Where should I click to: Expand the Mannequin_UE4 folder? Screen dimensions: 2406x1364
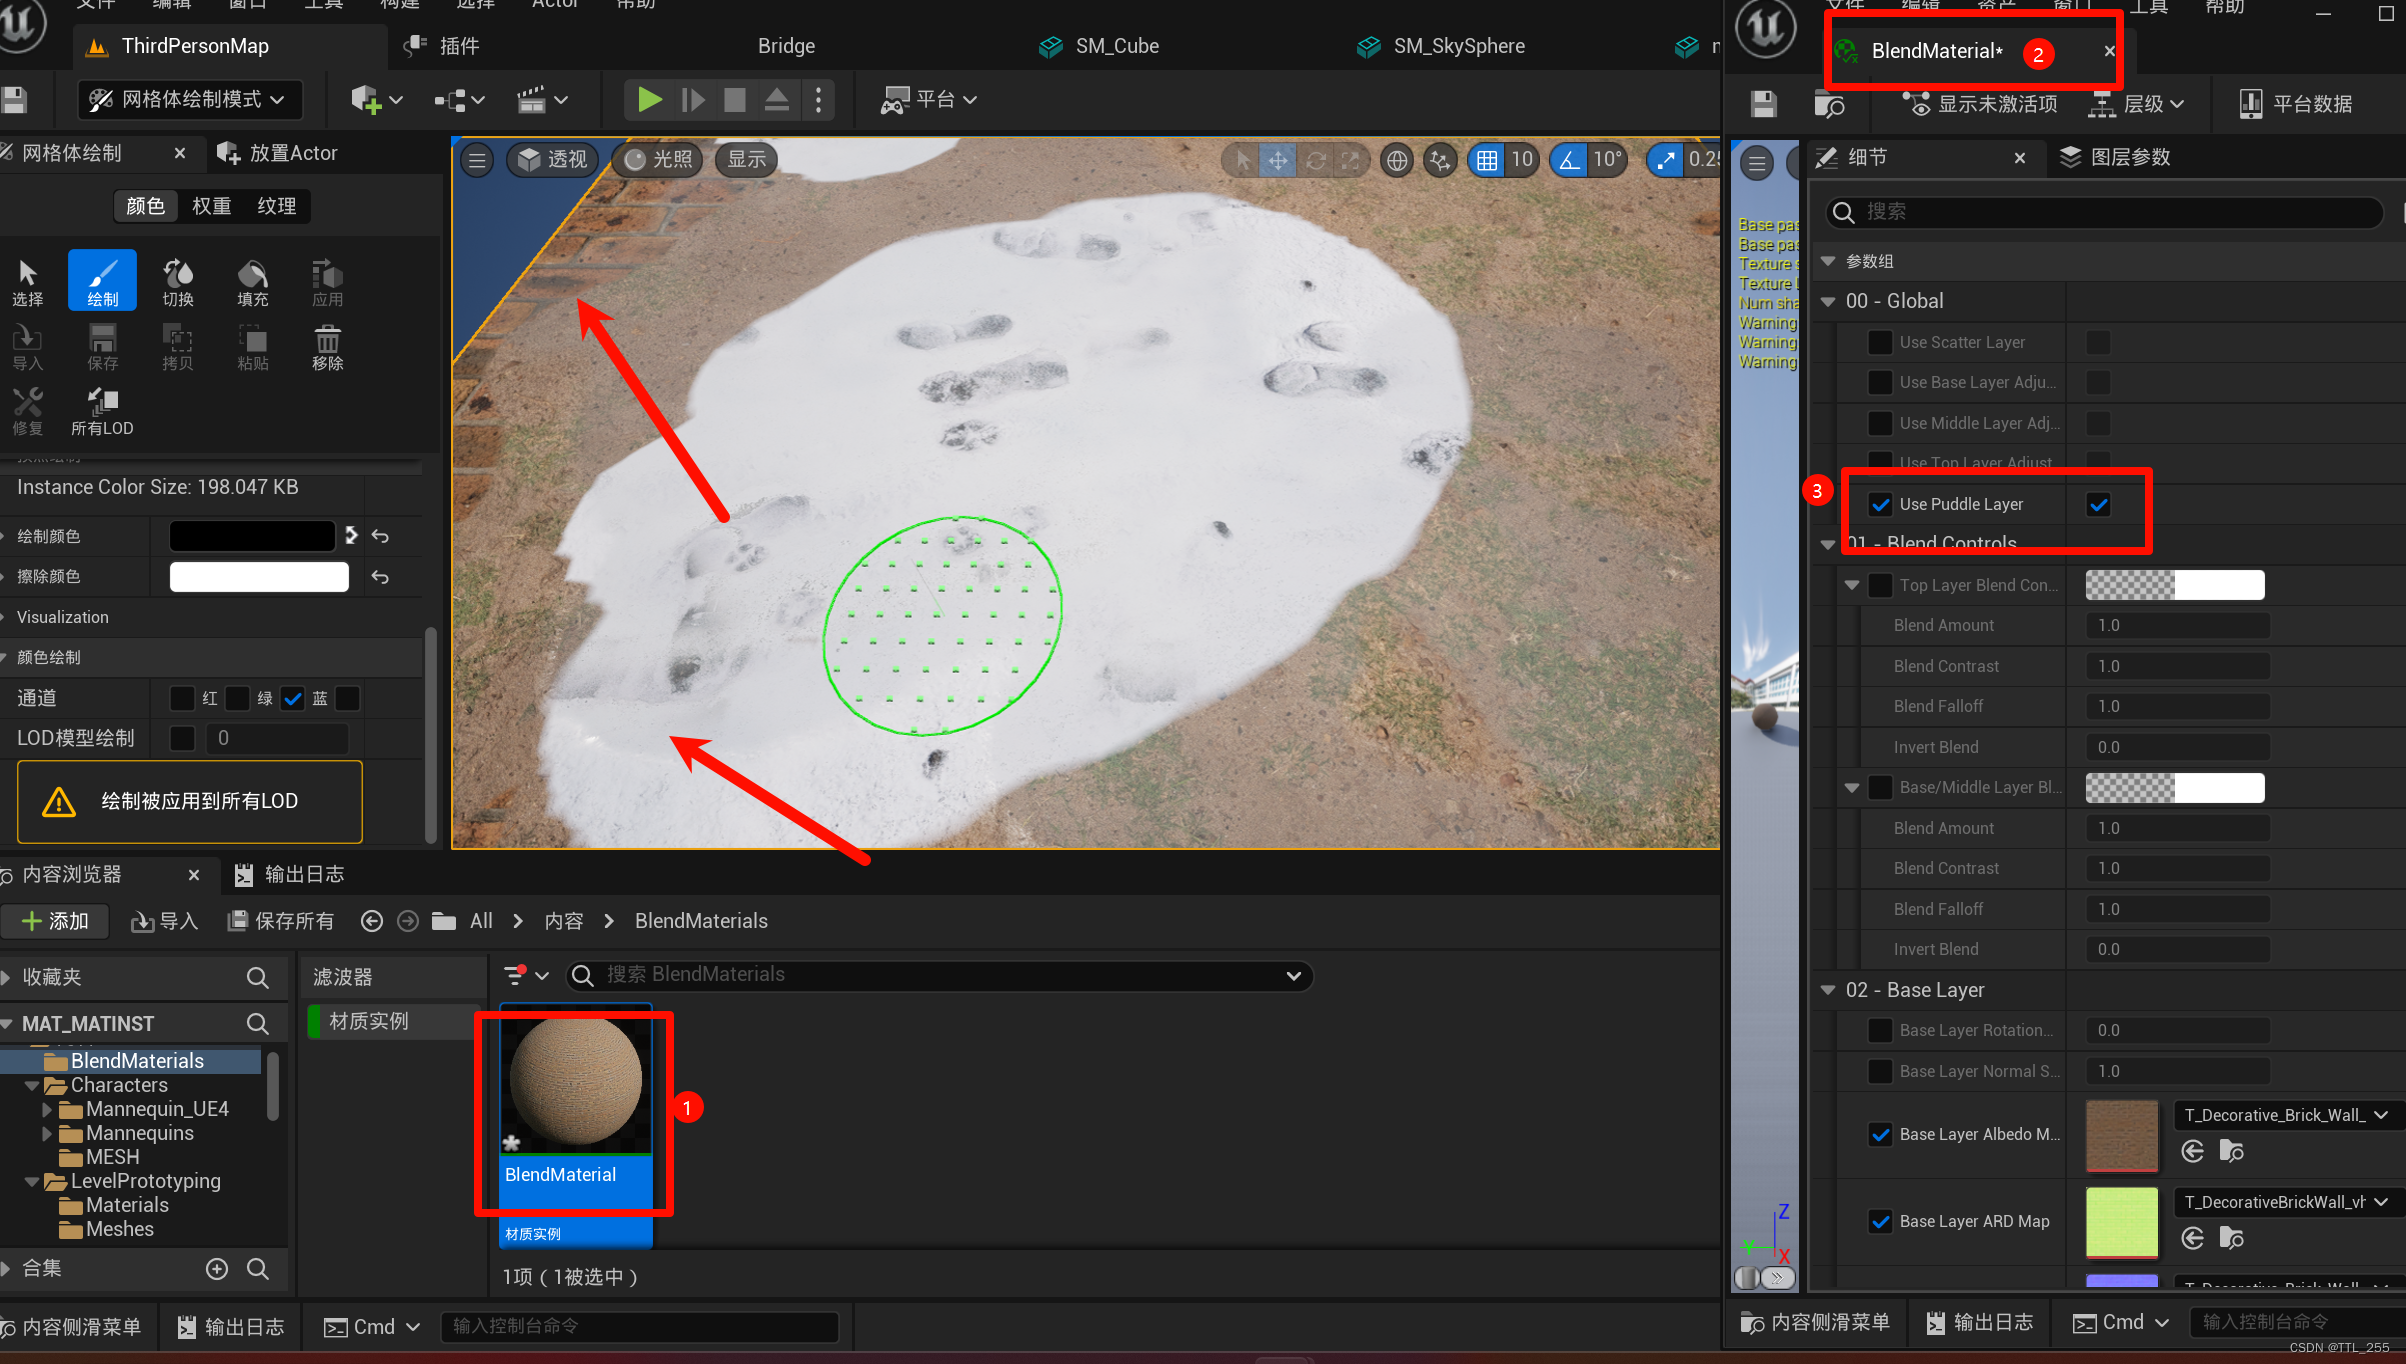[x=46, y=1109]
